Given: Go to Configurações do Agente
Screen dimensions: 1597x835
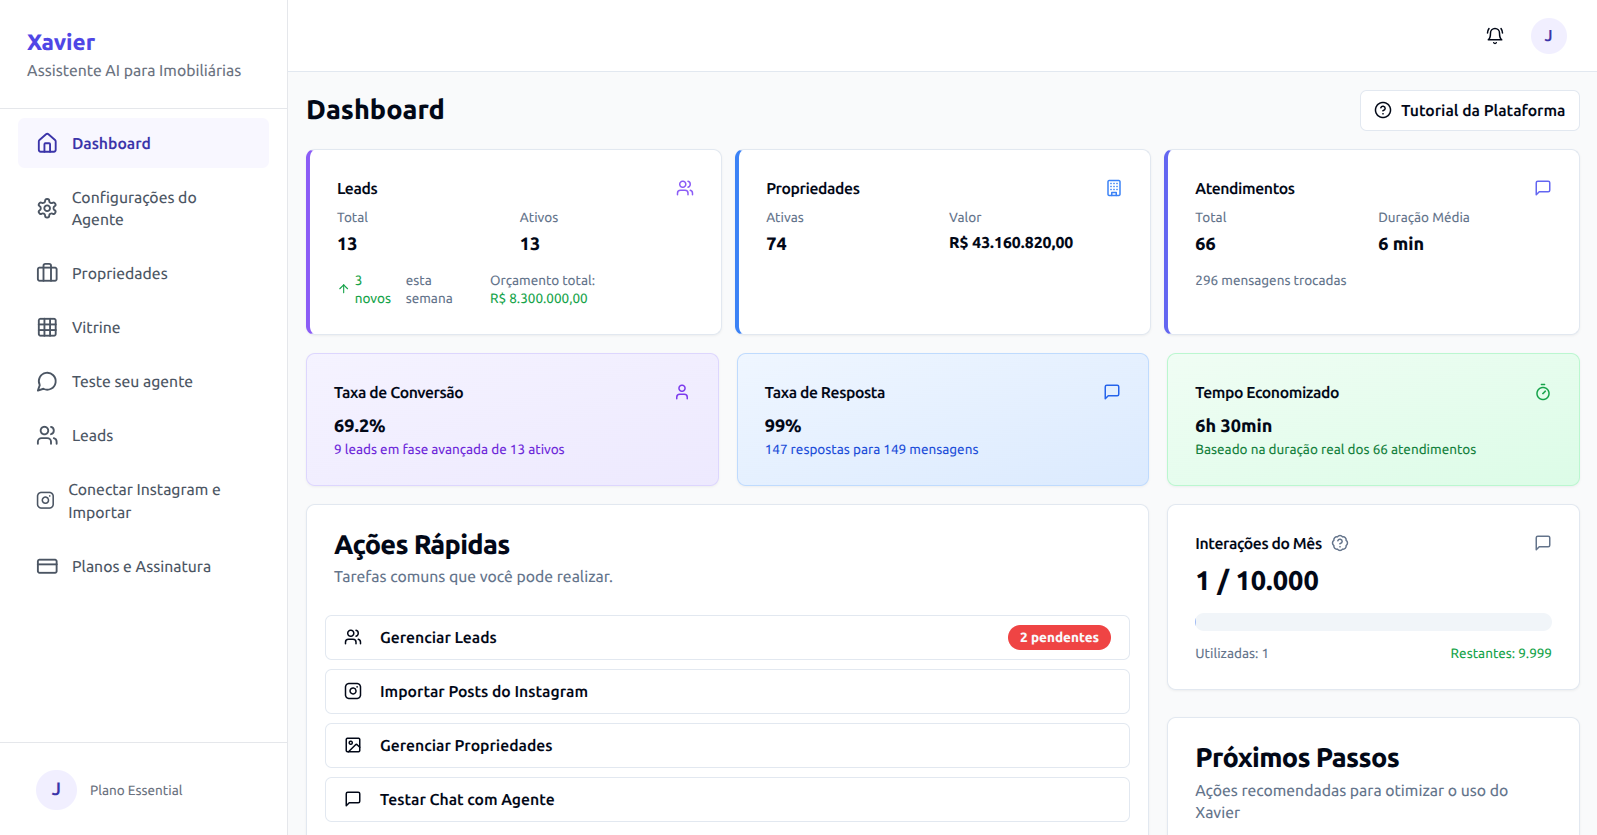Looking at the screenshot, I should pyautogui.click(x=143, y=208).
